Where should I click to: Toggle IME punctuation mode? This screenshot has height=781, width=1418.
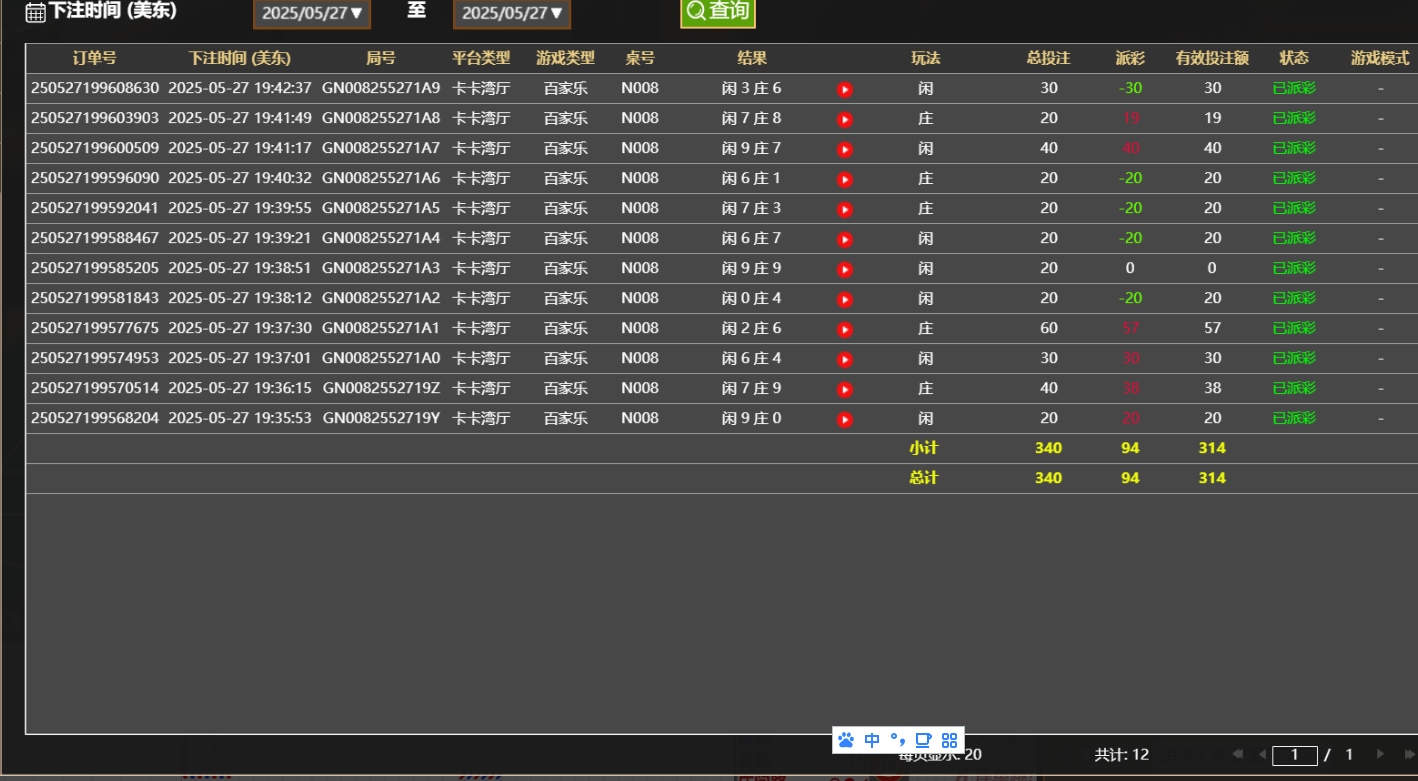click(897, 740)
